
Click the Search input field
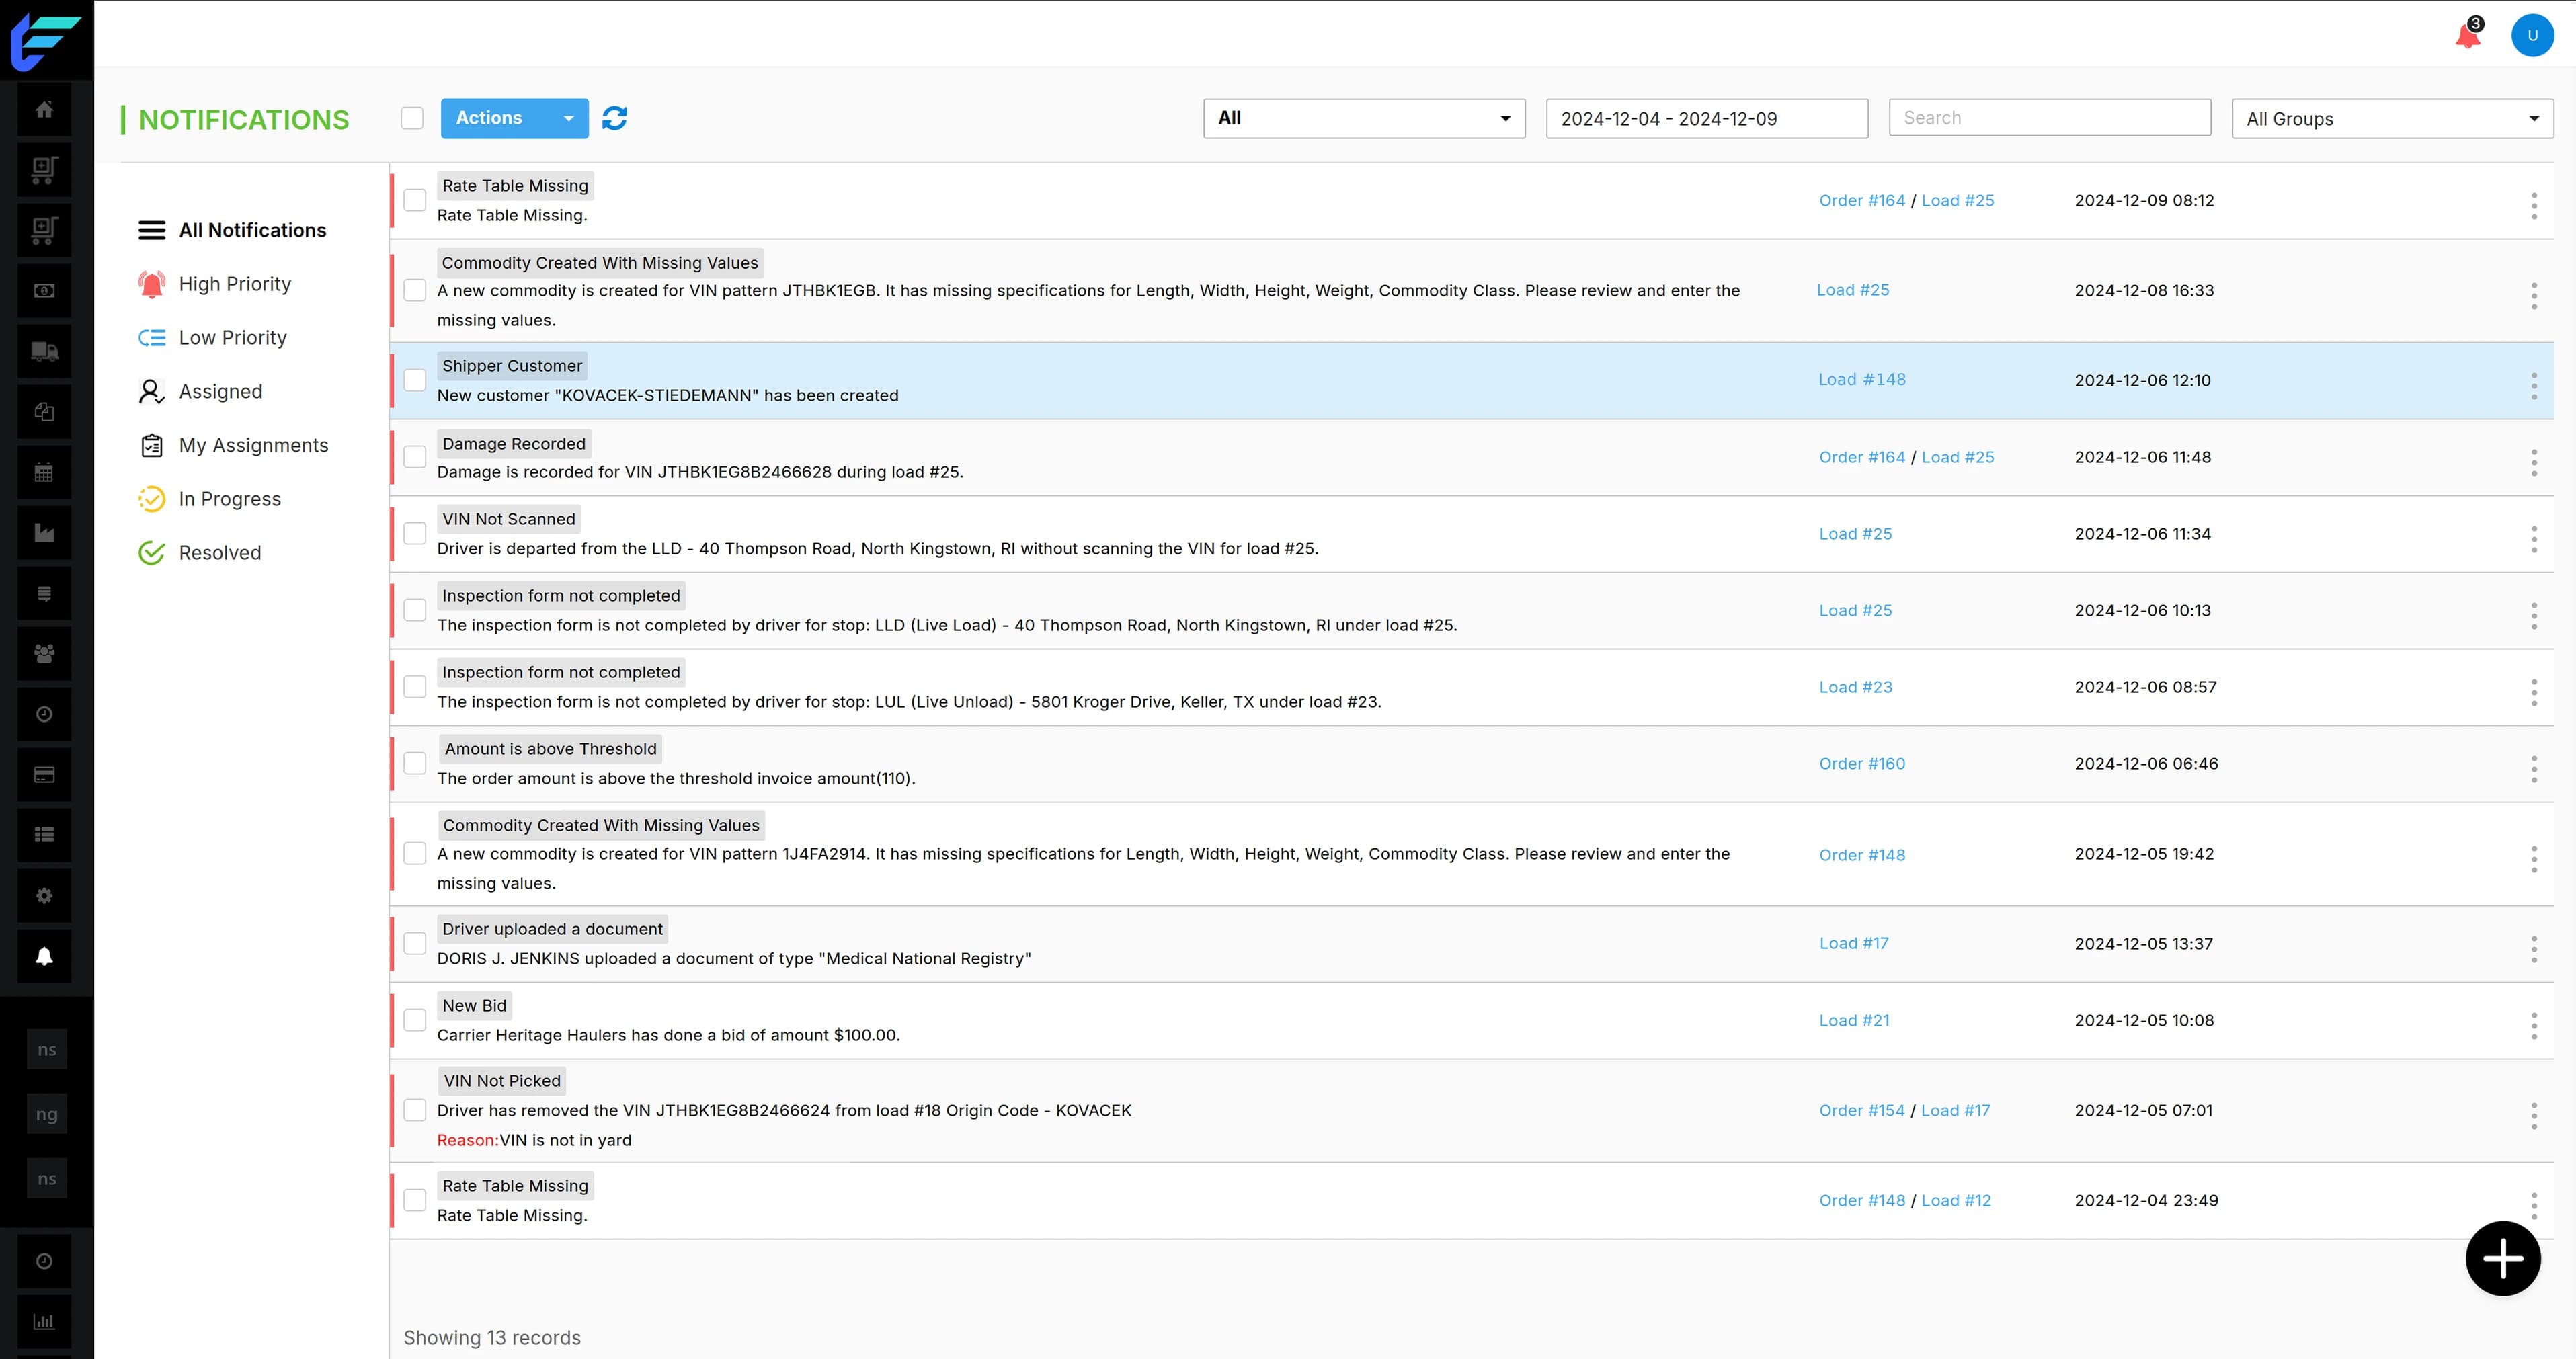2049,117
